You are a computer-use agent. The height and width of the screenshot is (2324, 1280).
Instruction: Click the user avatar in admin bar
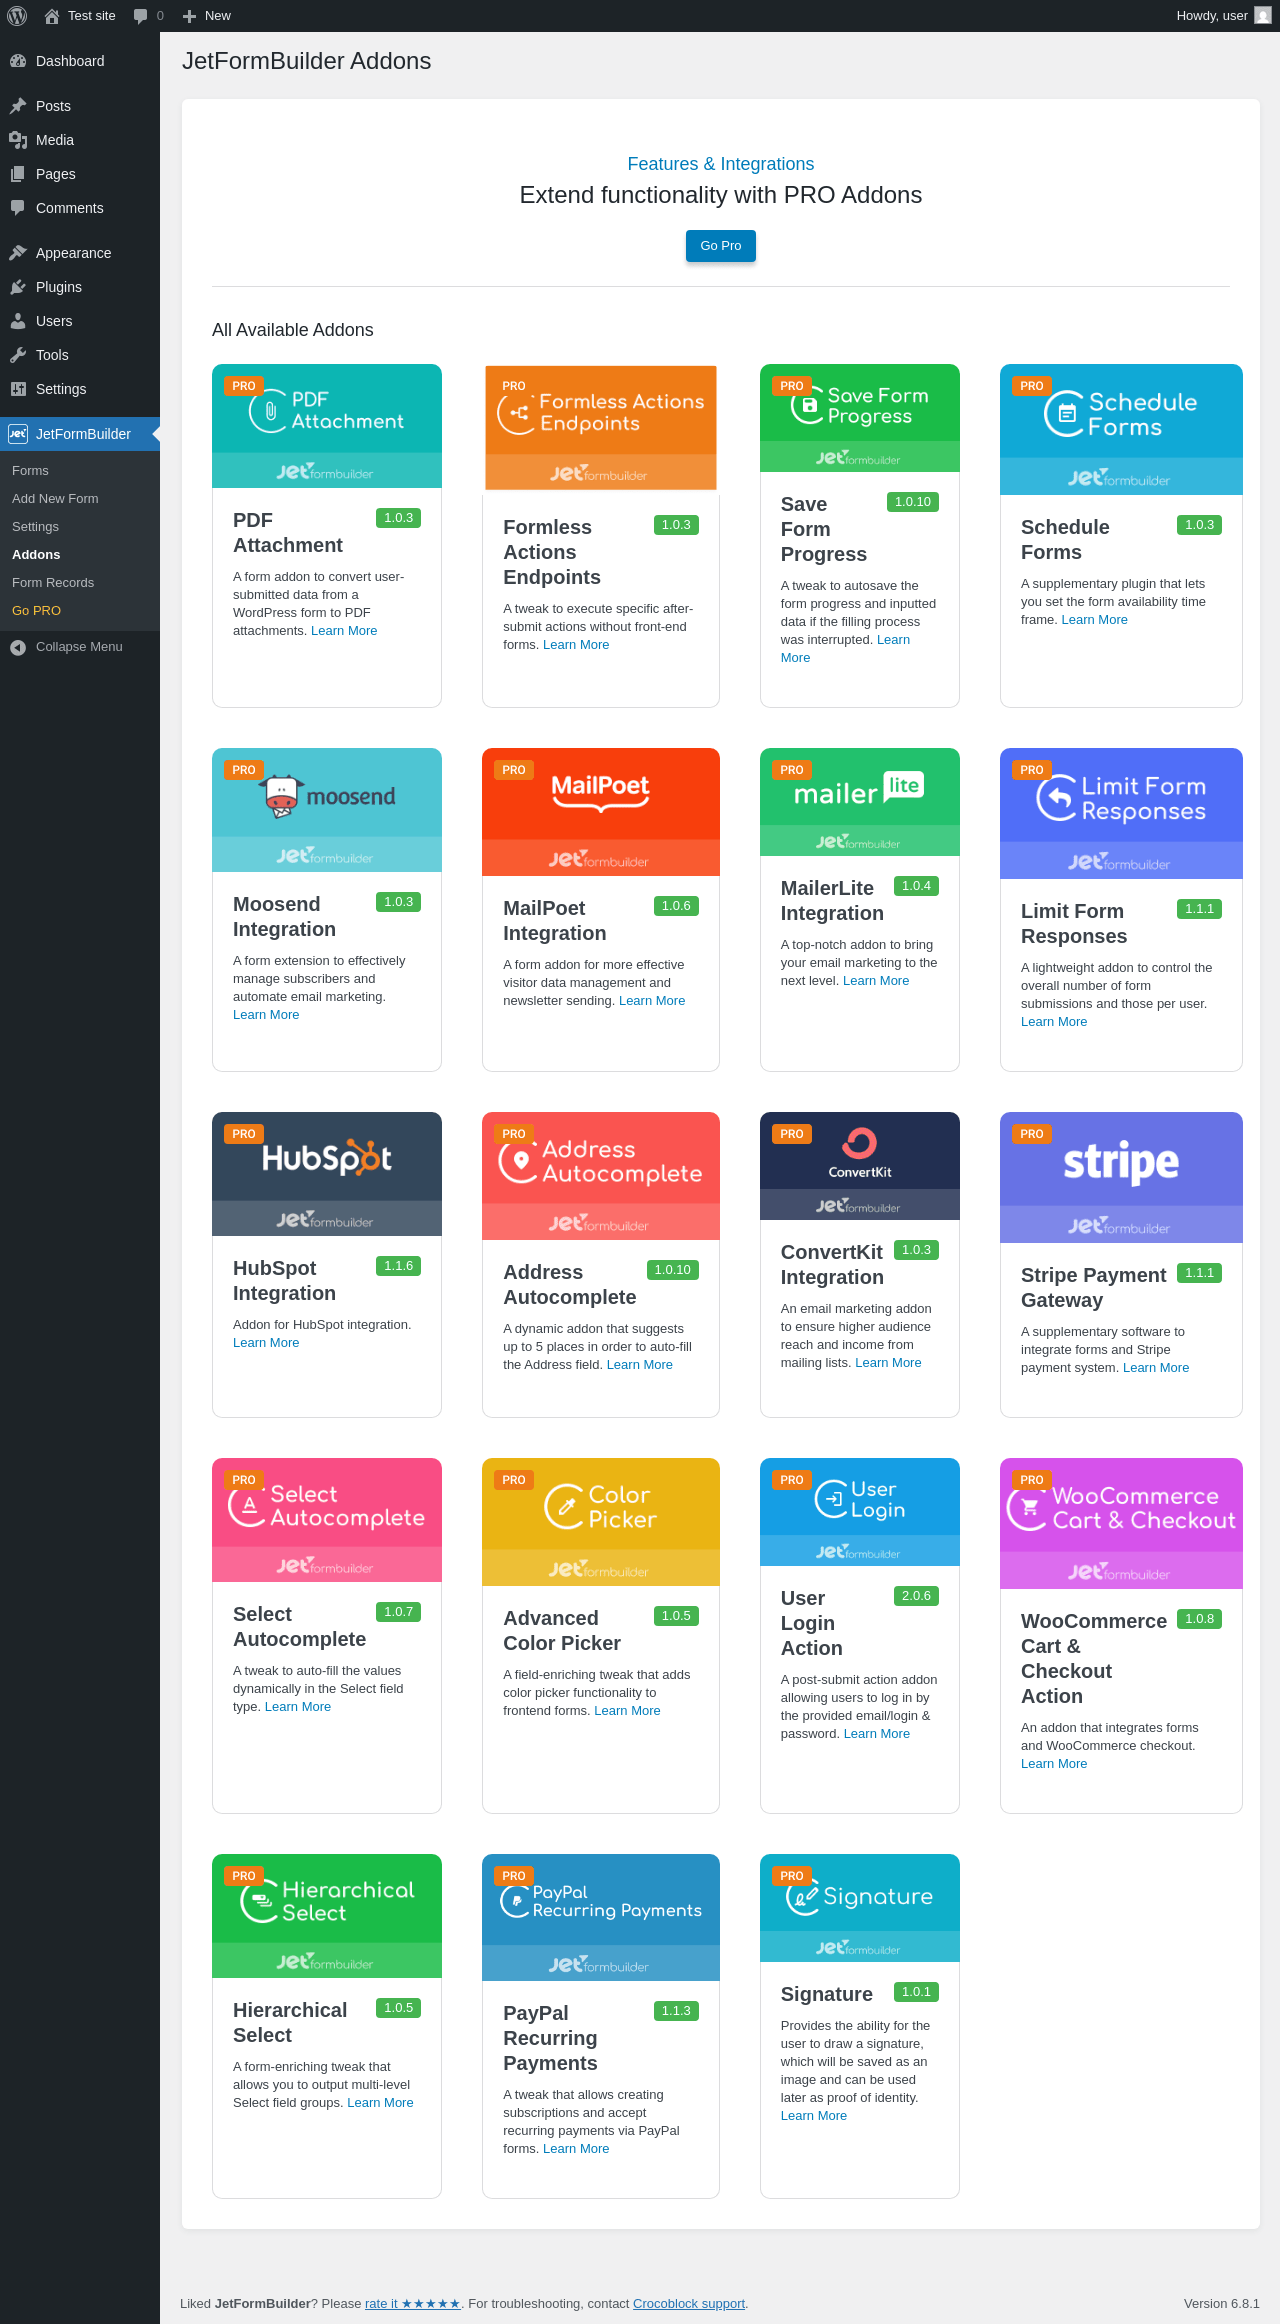point(1263,16)
